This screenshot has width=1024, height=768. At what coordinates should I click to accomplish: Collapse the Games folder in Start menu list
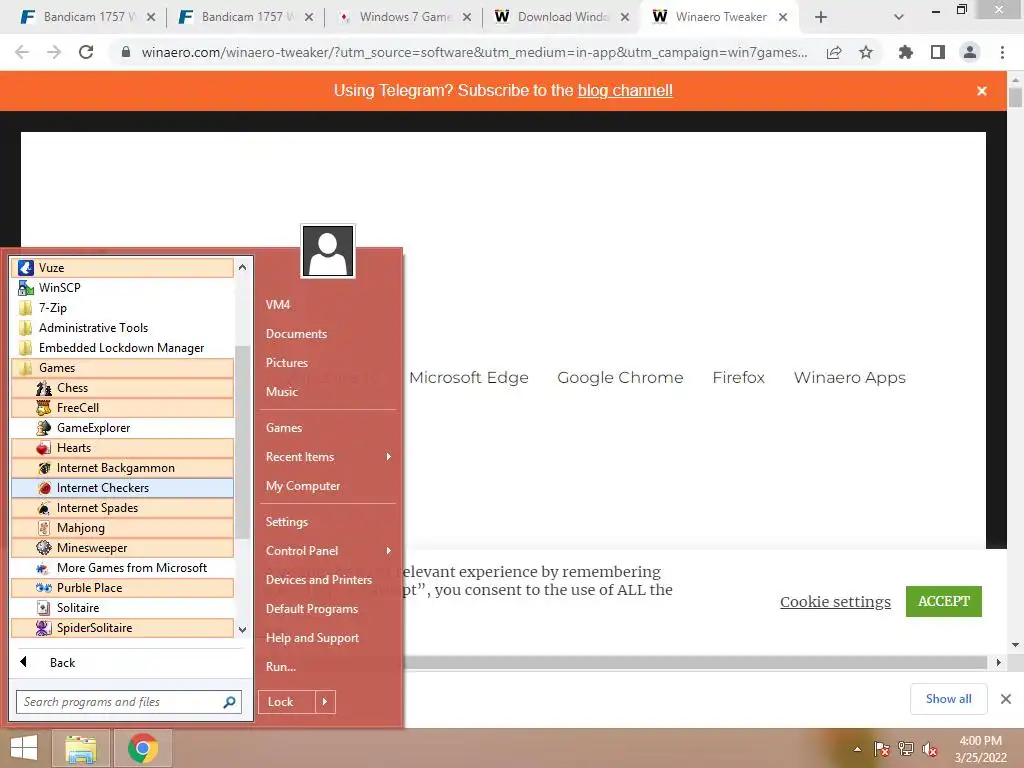(x=122, y=368)
